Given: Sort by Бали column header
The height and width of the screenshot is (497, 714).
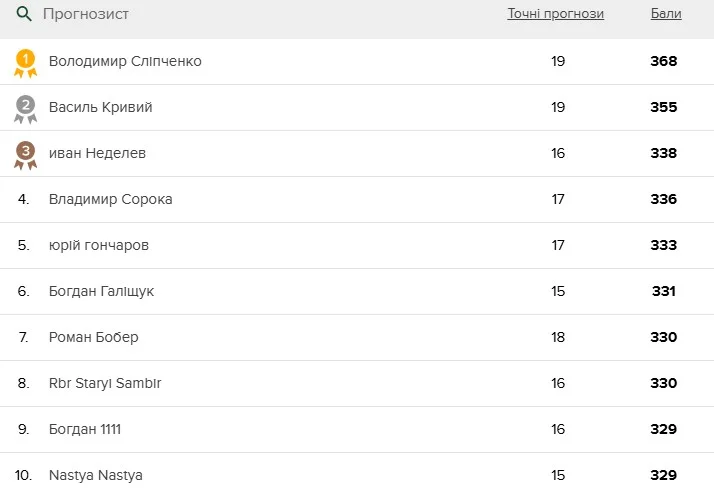Looking at the screenshot, I should pyautogui.click(x=666, y=14).
